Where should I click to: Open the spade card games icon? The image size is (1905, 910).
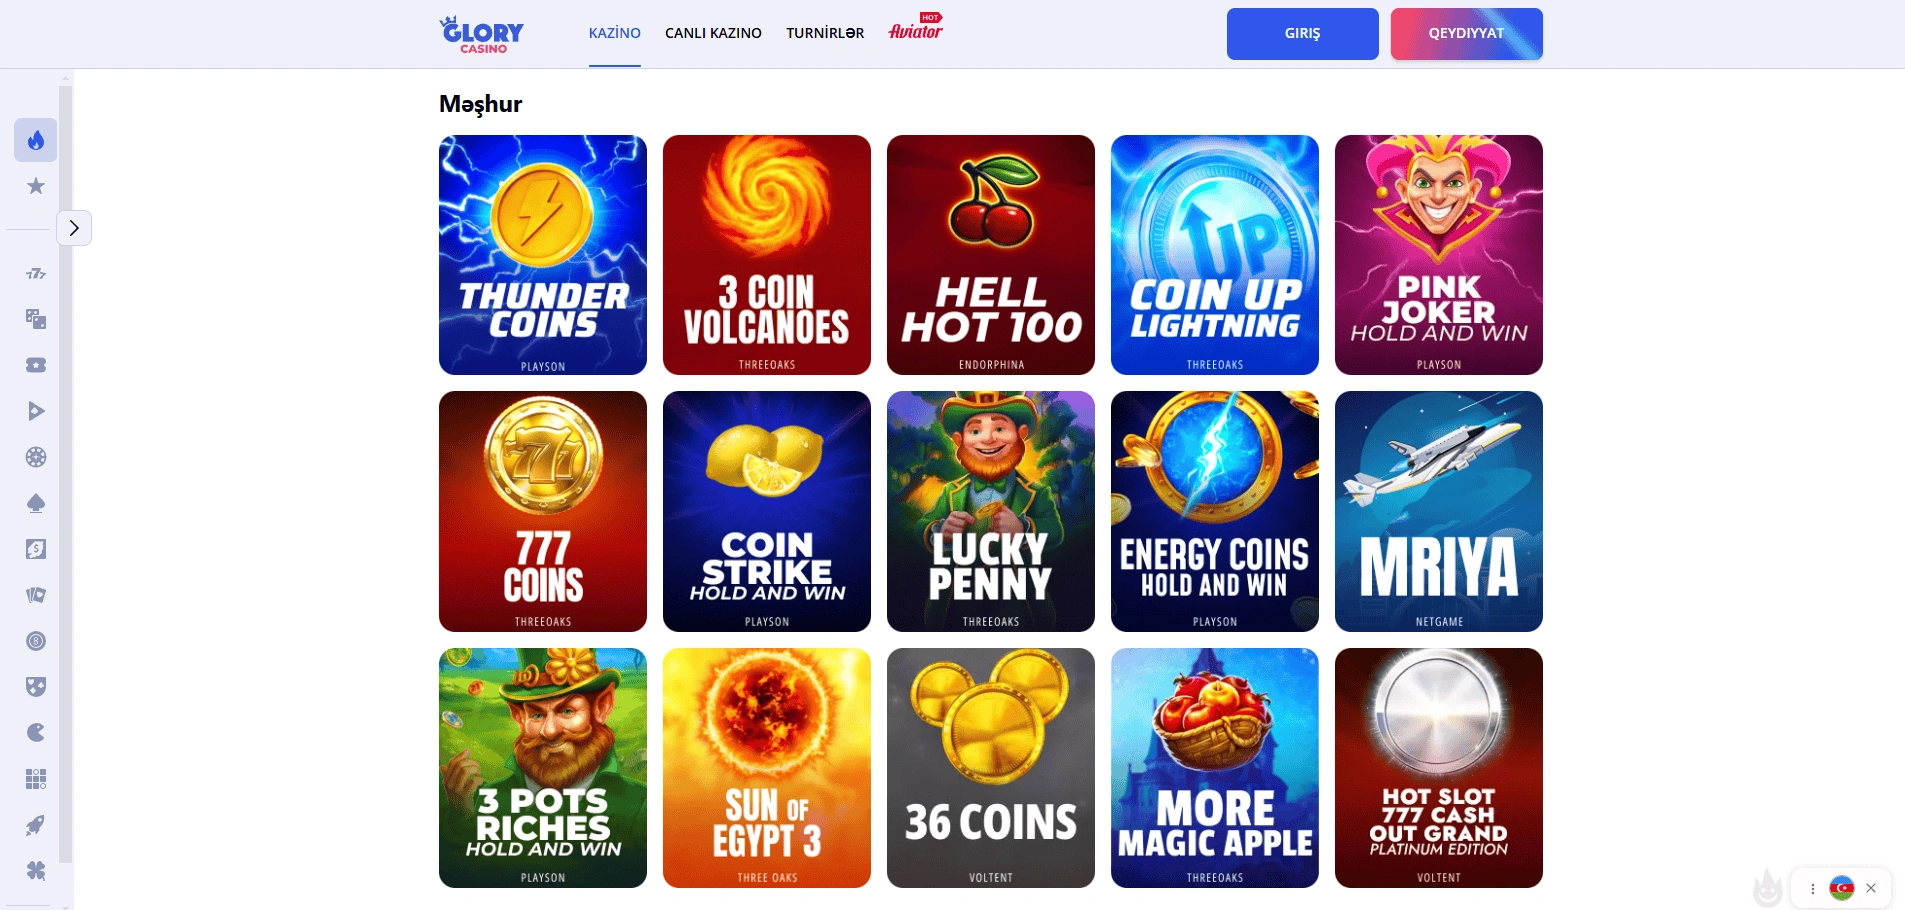pyautogui.click(x=36, y=503)
